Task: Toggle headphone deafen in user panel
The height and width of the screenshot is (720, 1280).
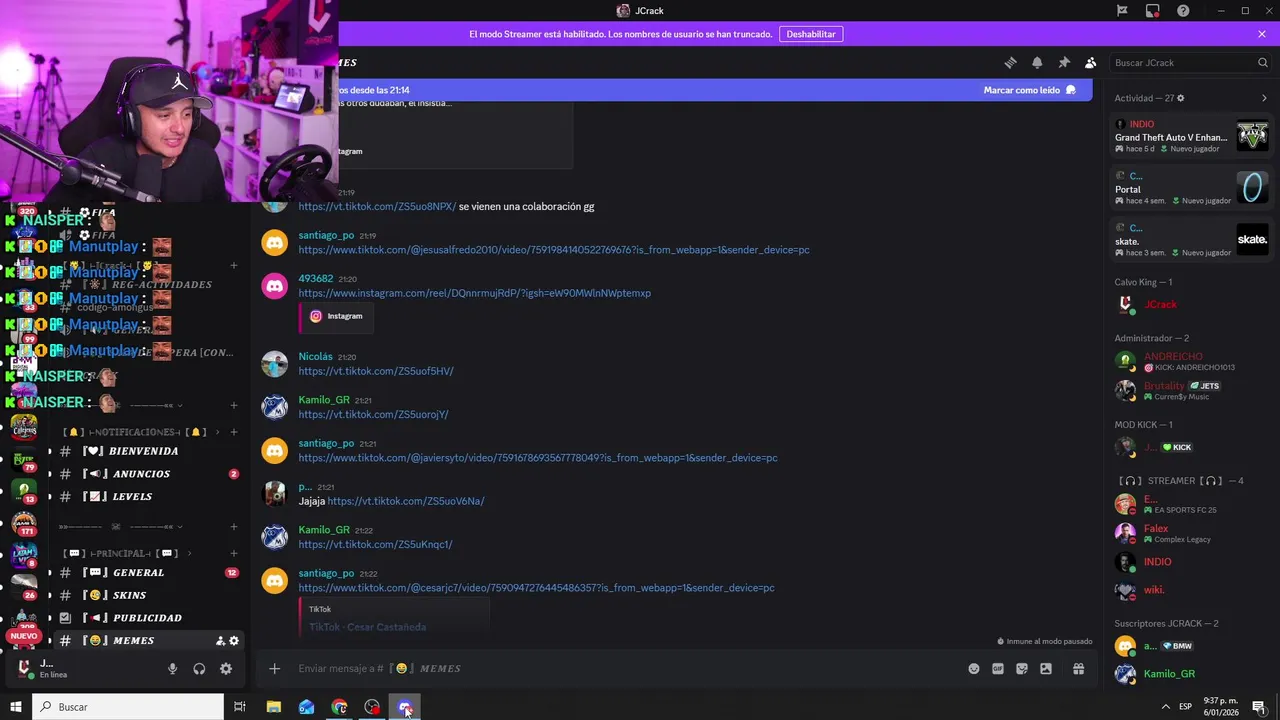Action: [199, 669]
